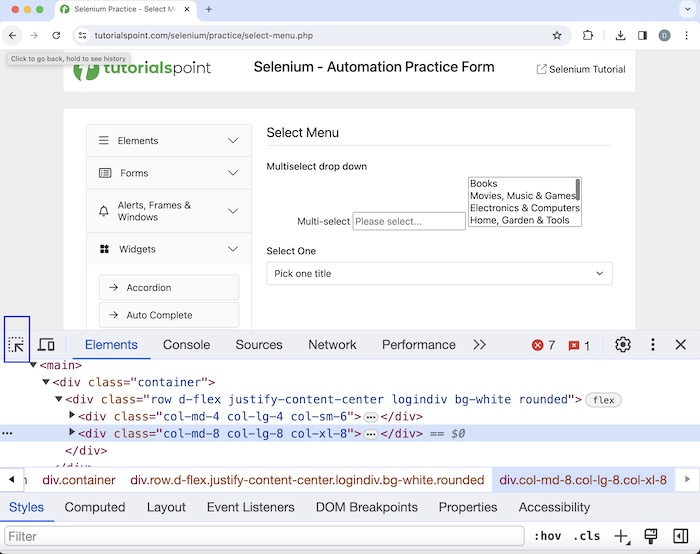Open the new style rule plus icon
Image resolution: width=700 pixels, height=554 pixels.
click(621, 536)
